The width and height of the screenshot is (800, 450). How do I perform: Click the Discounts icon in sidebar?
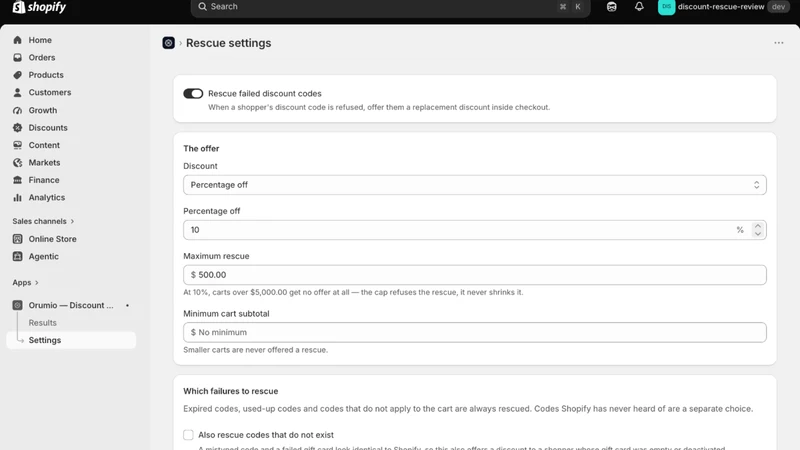pos(17,128)
